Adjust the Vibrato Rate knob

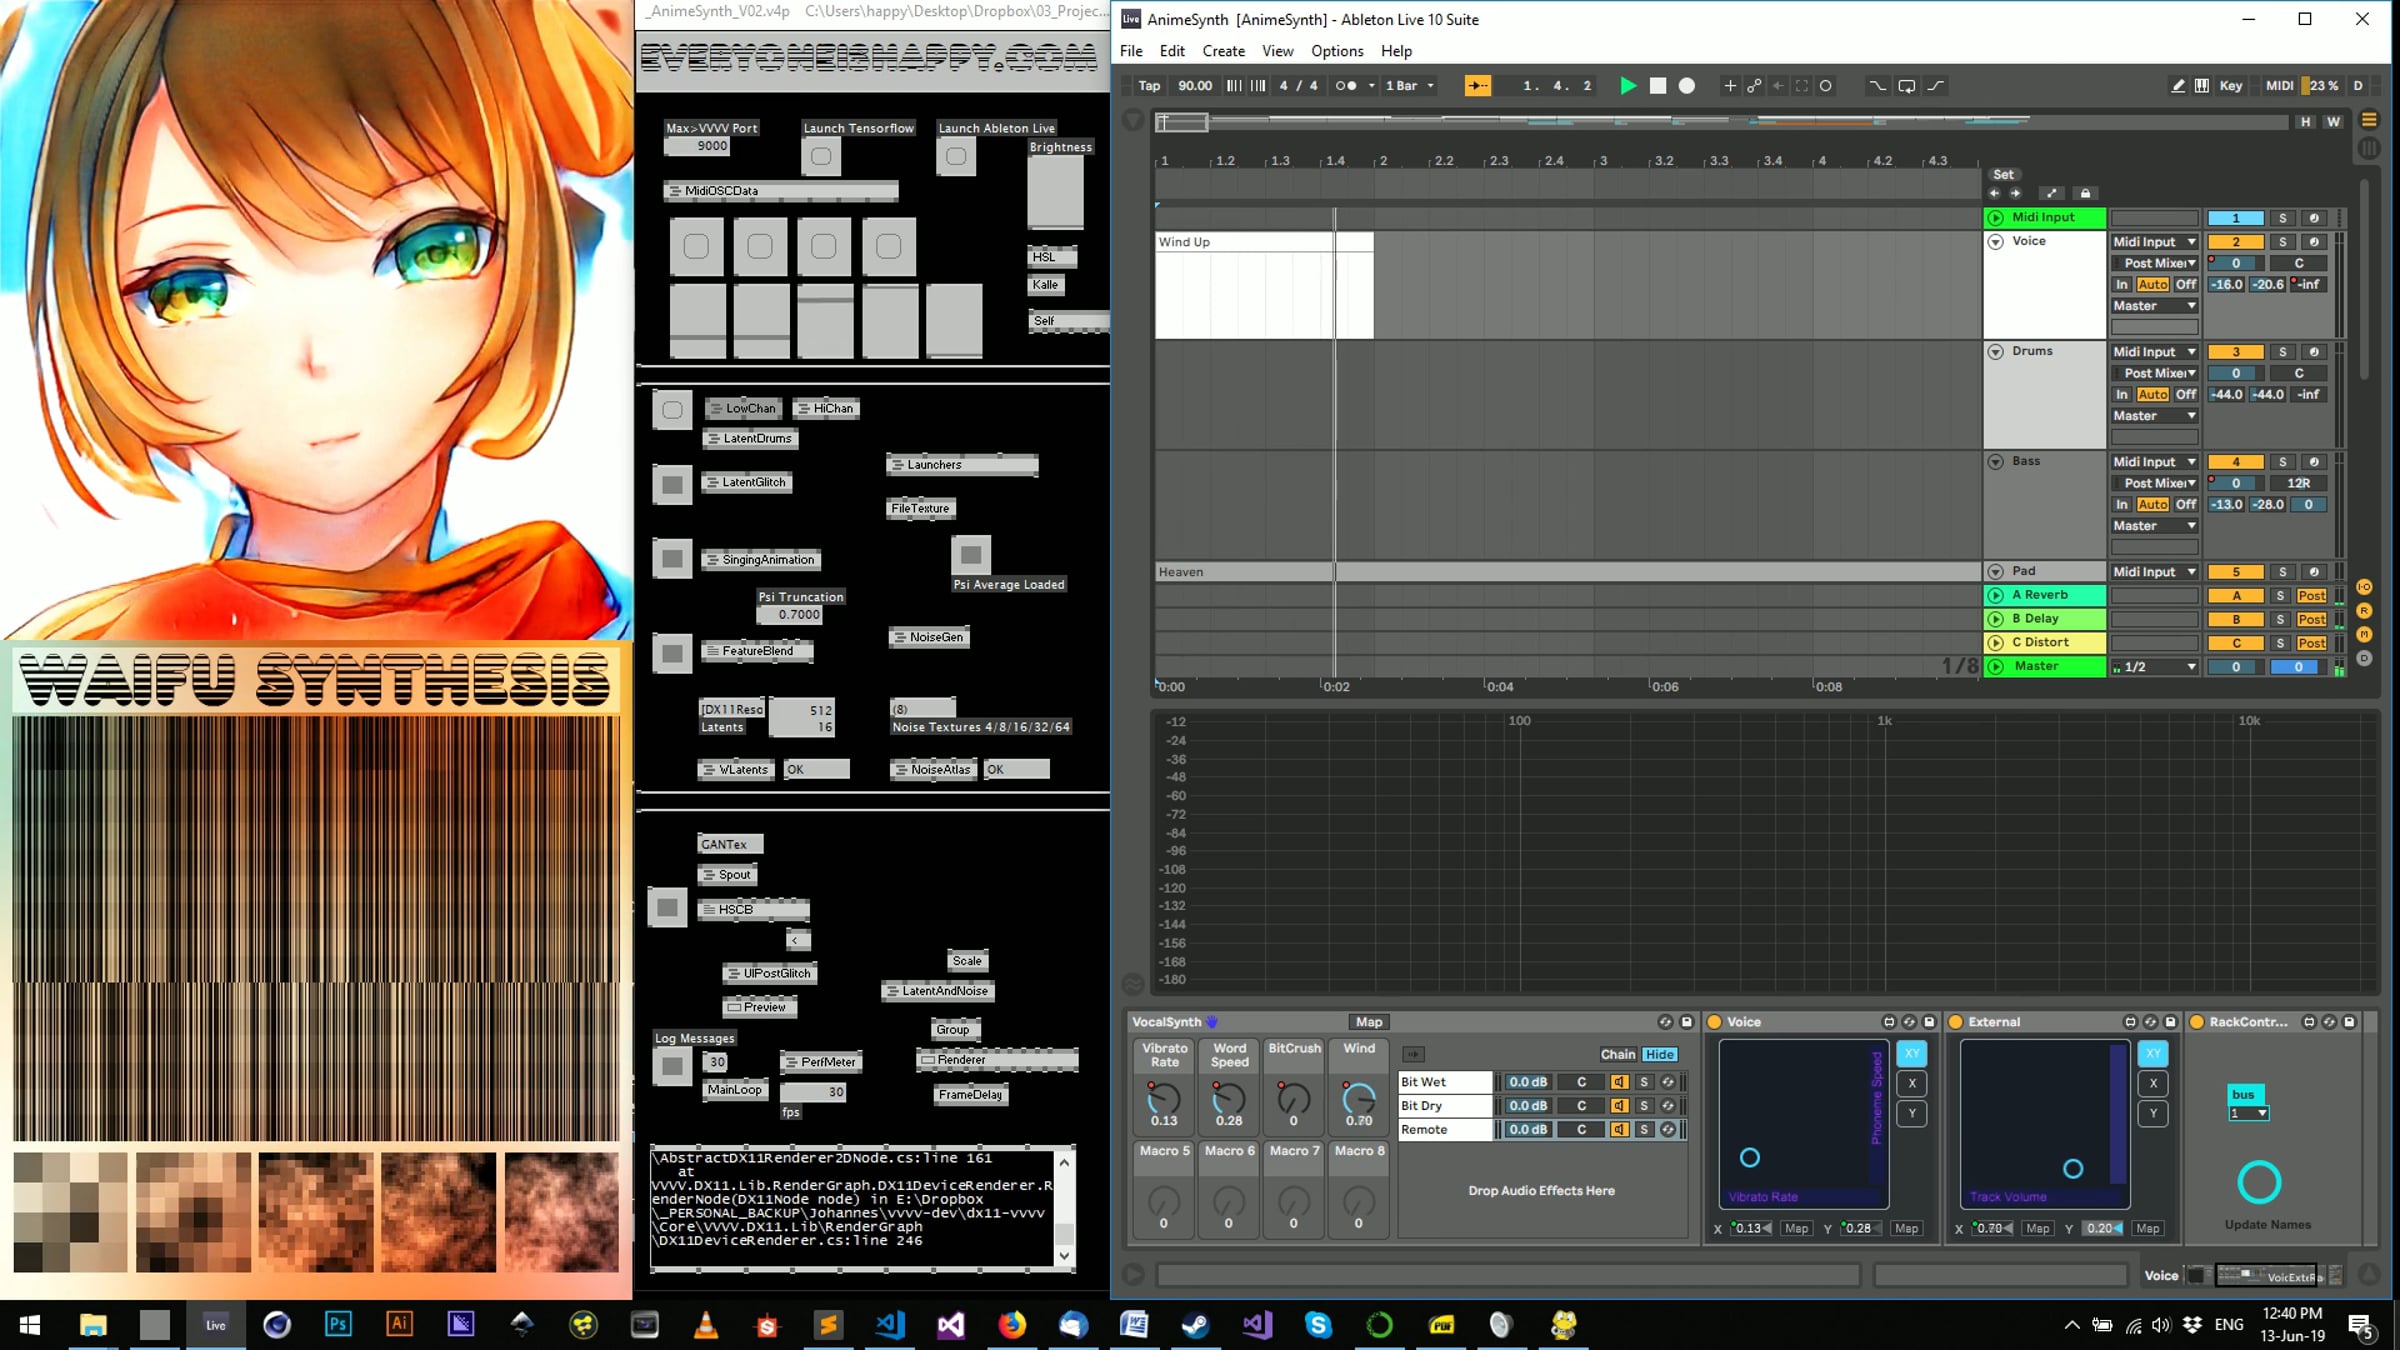coord(1164,1099)
